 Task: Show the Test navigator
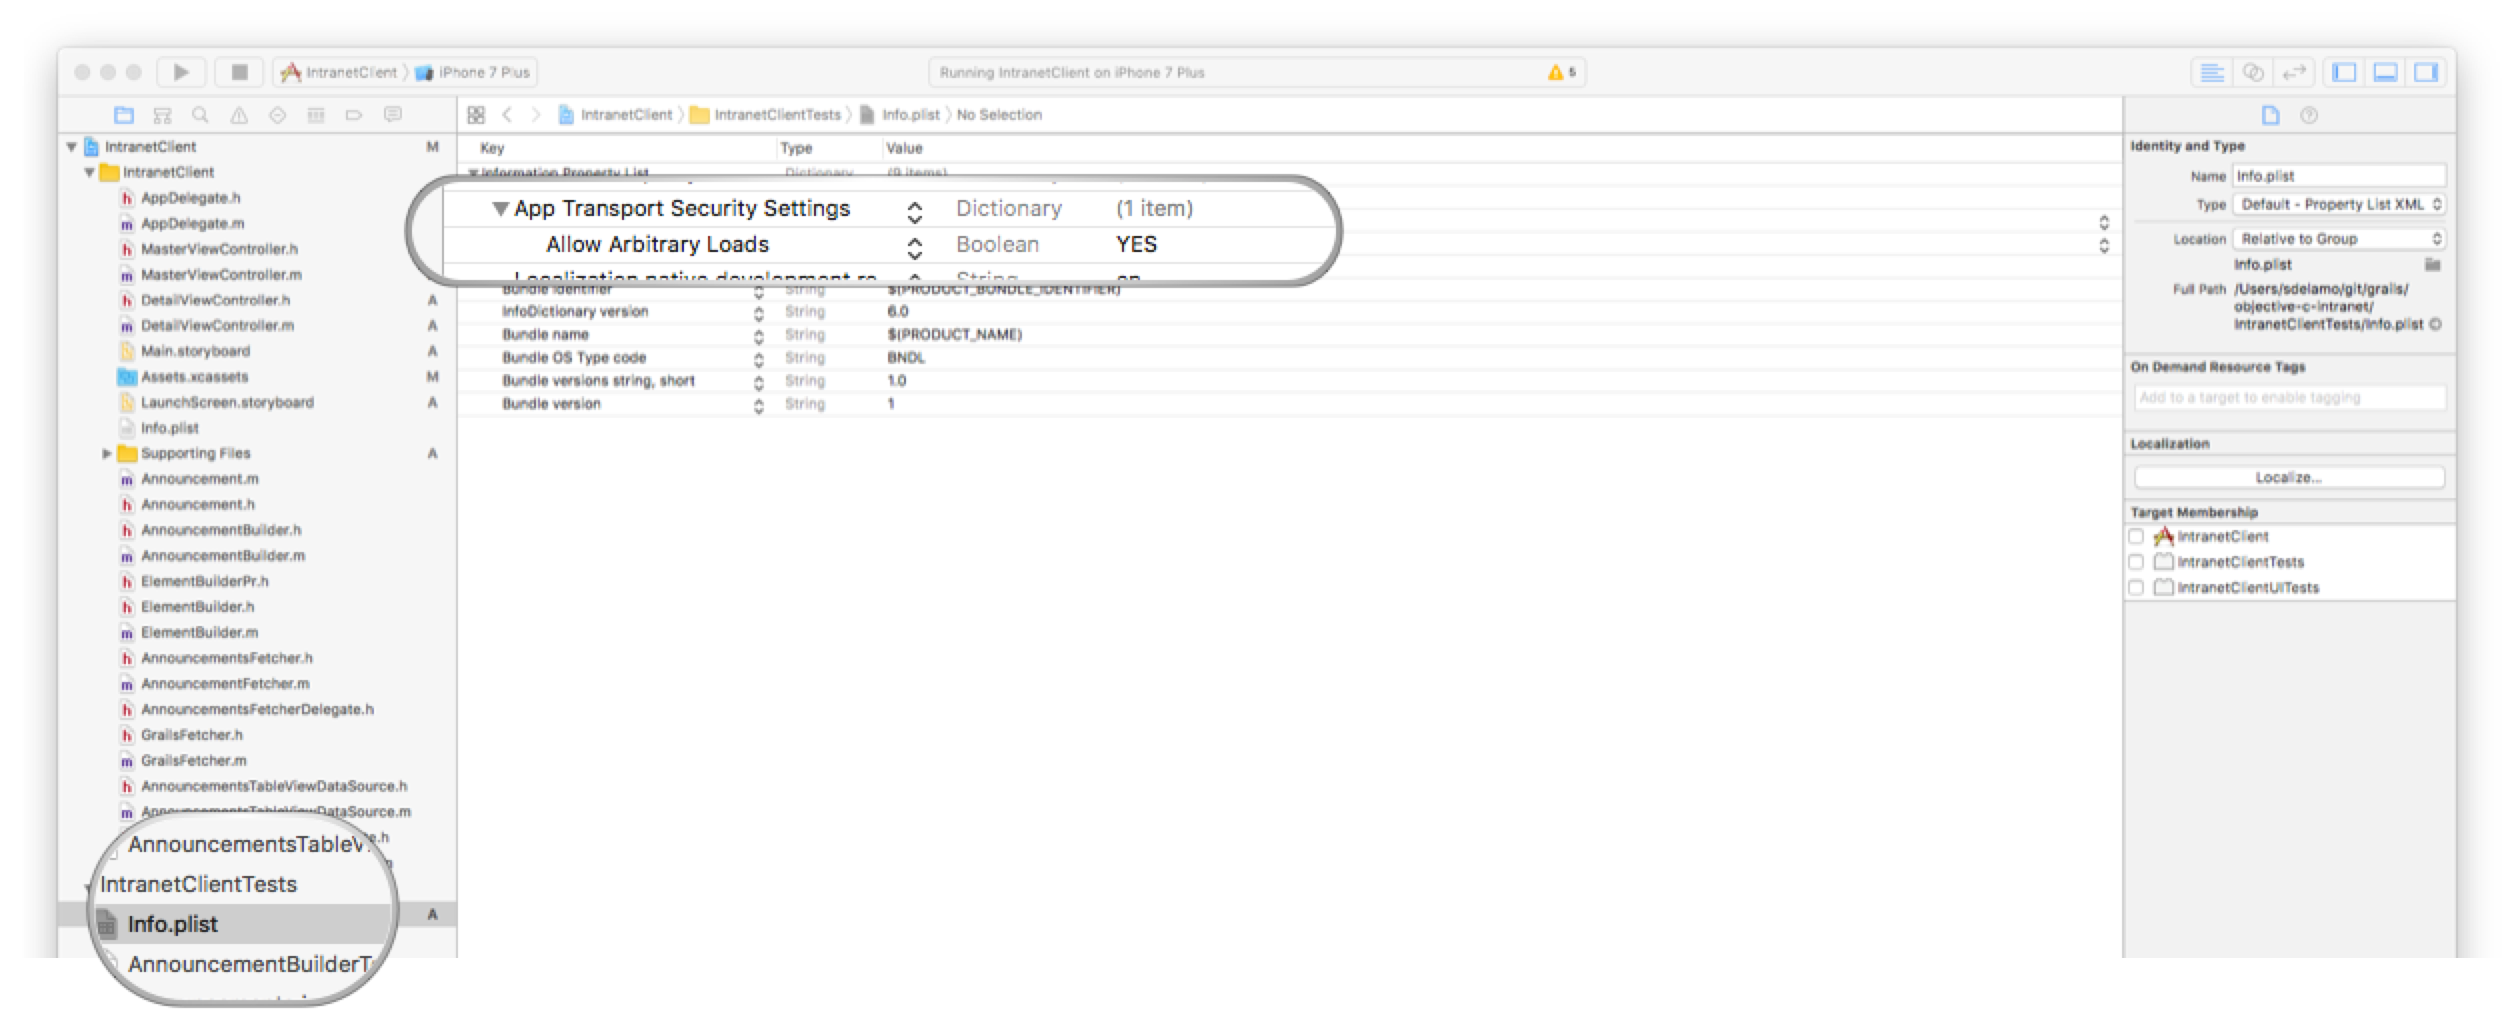(277, 115)
